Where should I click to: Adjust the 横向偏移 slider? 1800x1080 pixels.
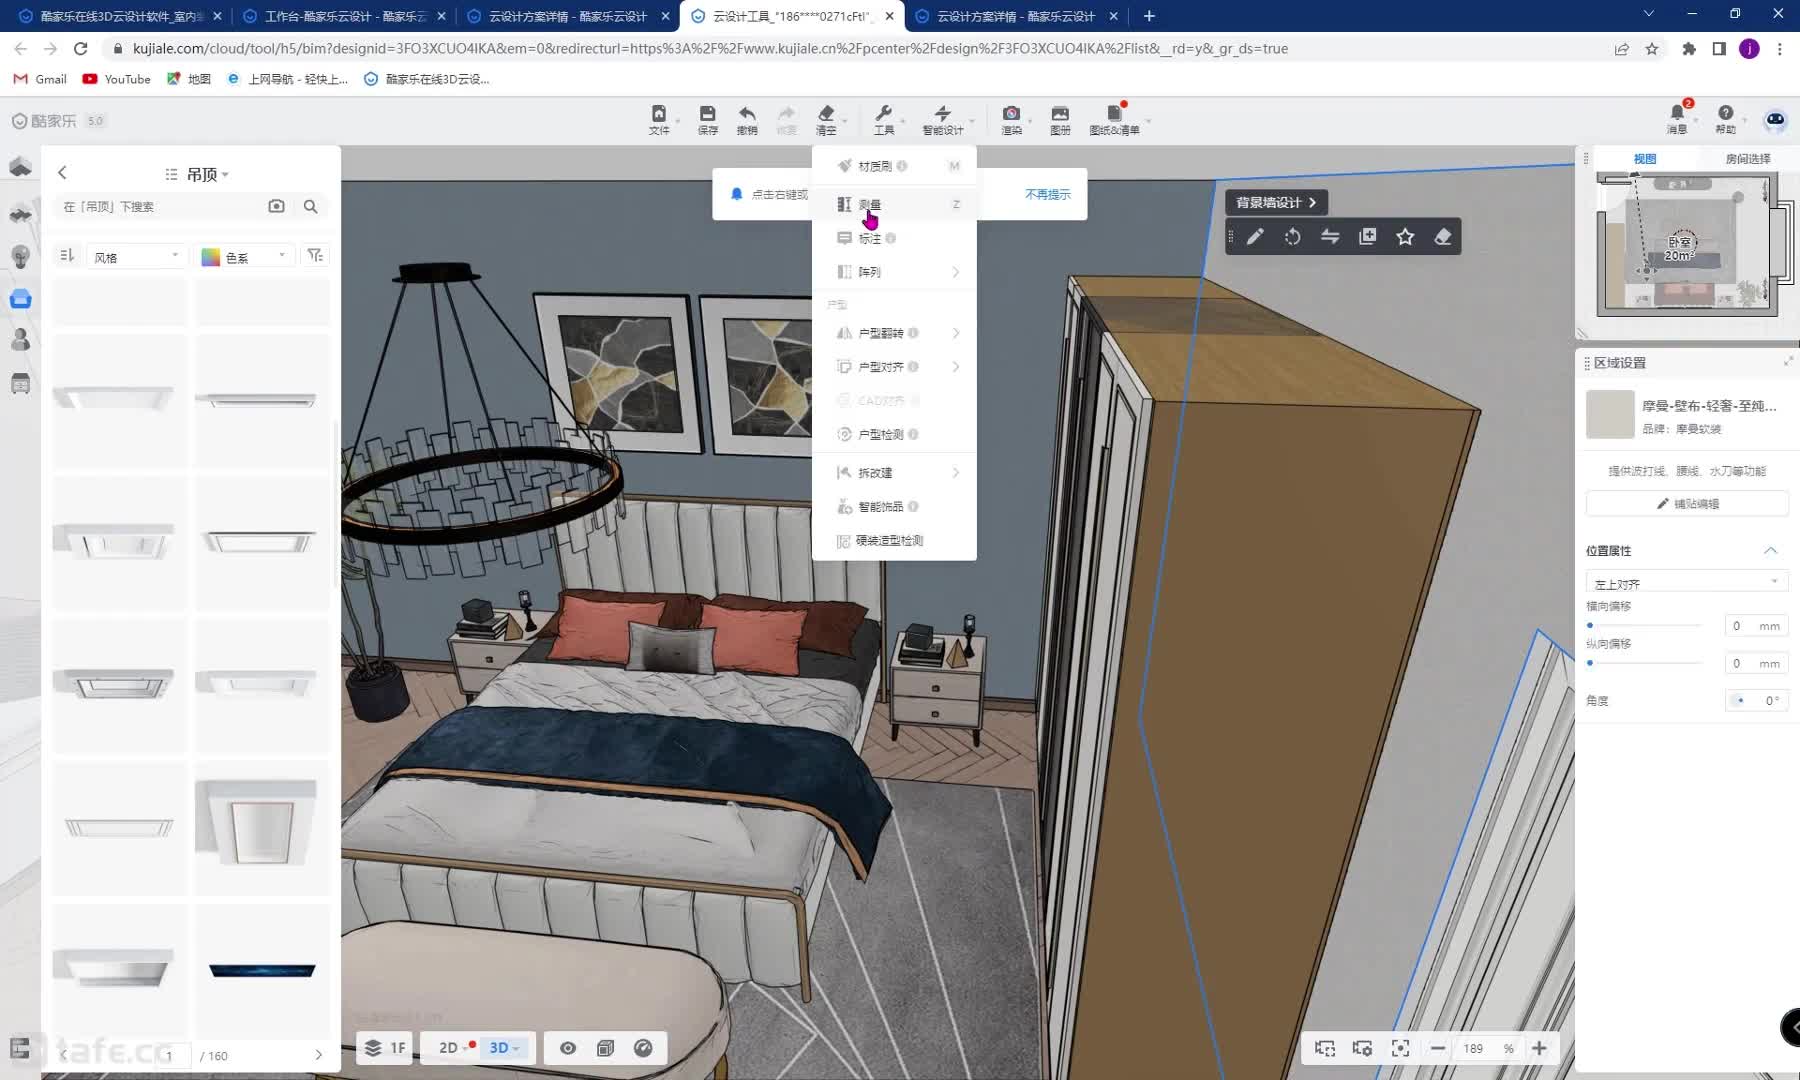[x=1590, y=625]
